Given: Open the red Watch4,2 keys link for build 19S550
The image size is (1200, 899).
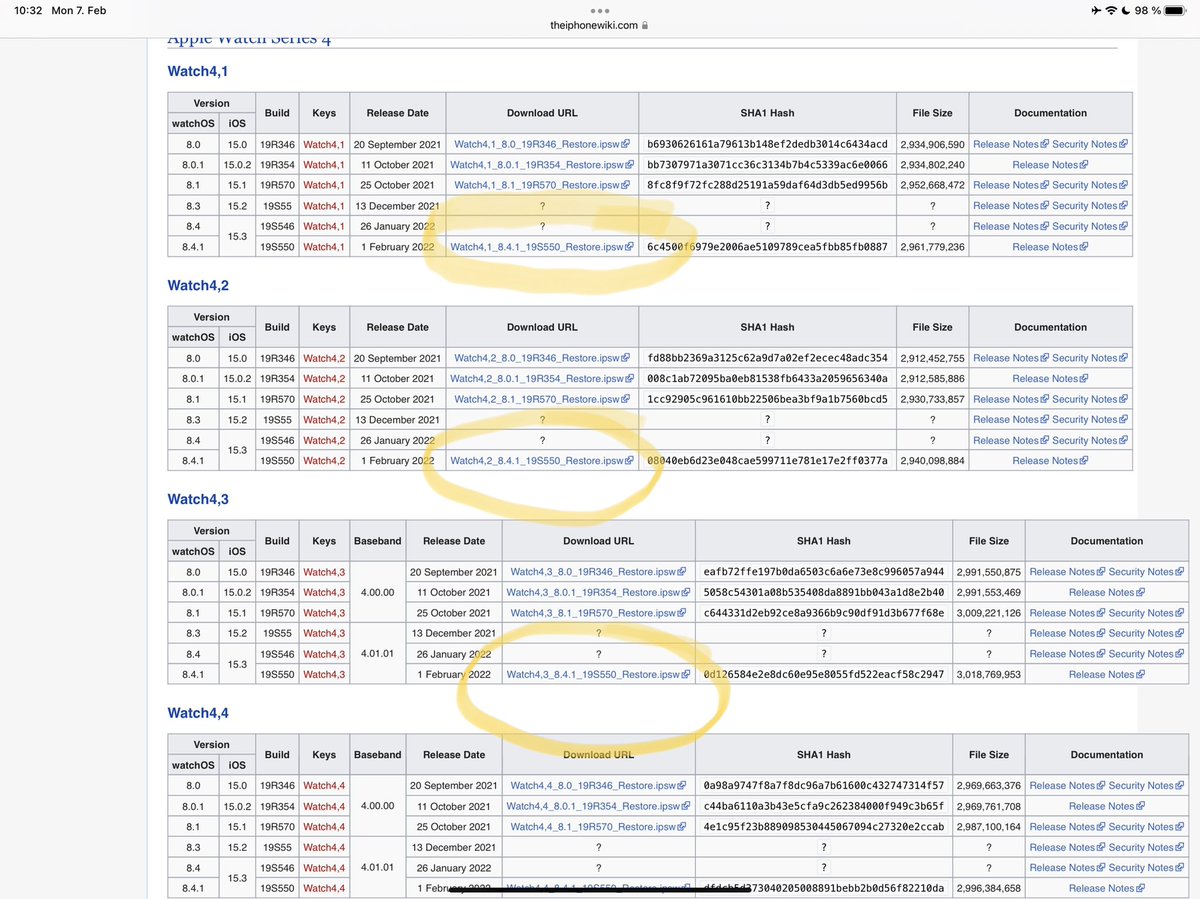Looking at the screenshot, I should (322, 460).
